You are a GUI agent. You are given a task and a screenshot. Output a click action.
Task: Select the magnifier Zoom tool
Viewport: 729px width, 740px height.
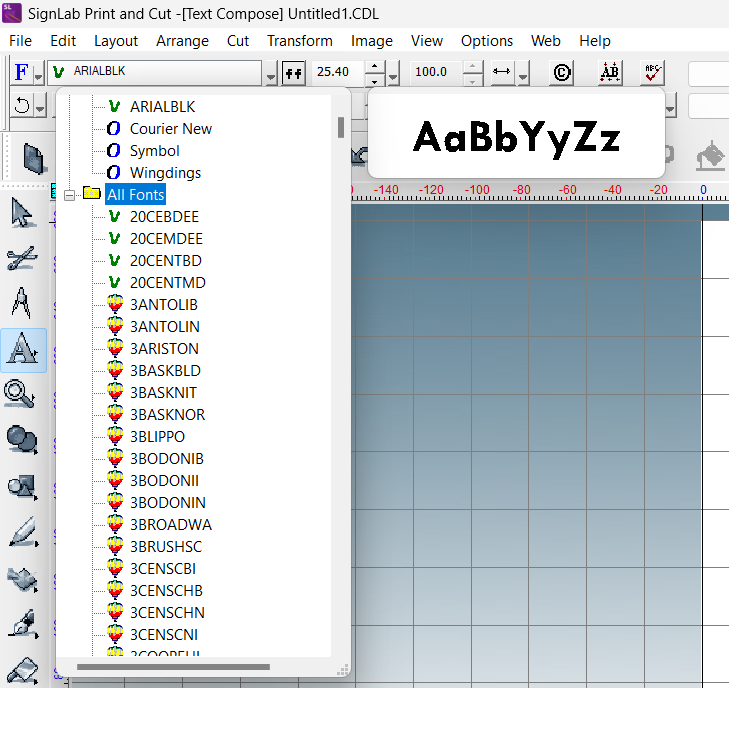click(19, 394)
